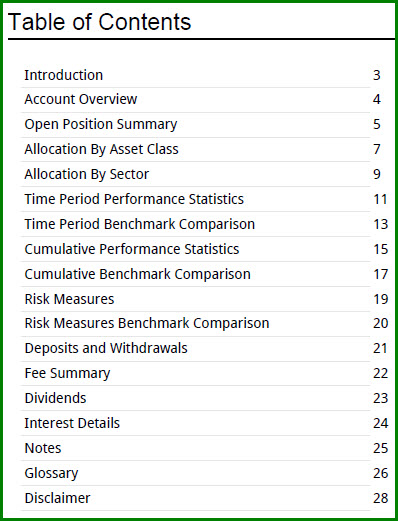This screenshot has width=398, height=521.
Task: Select the Dividends entry
Action: pos(55,398)
